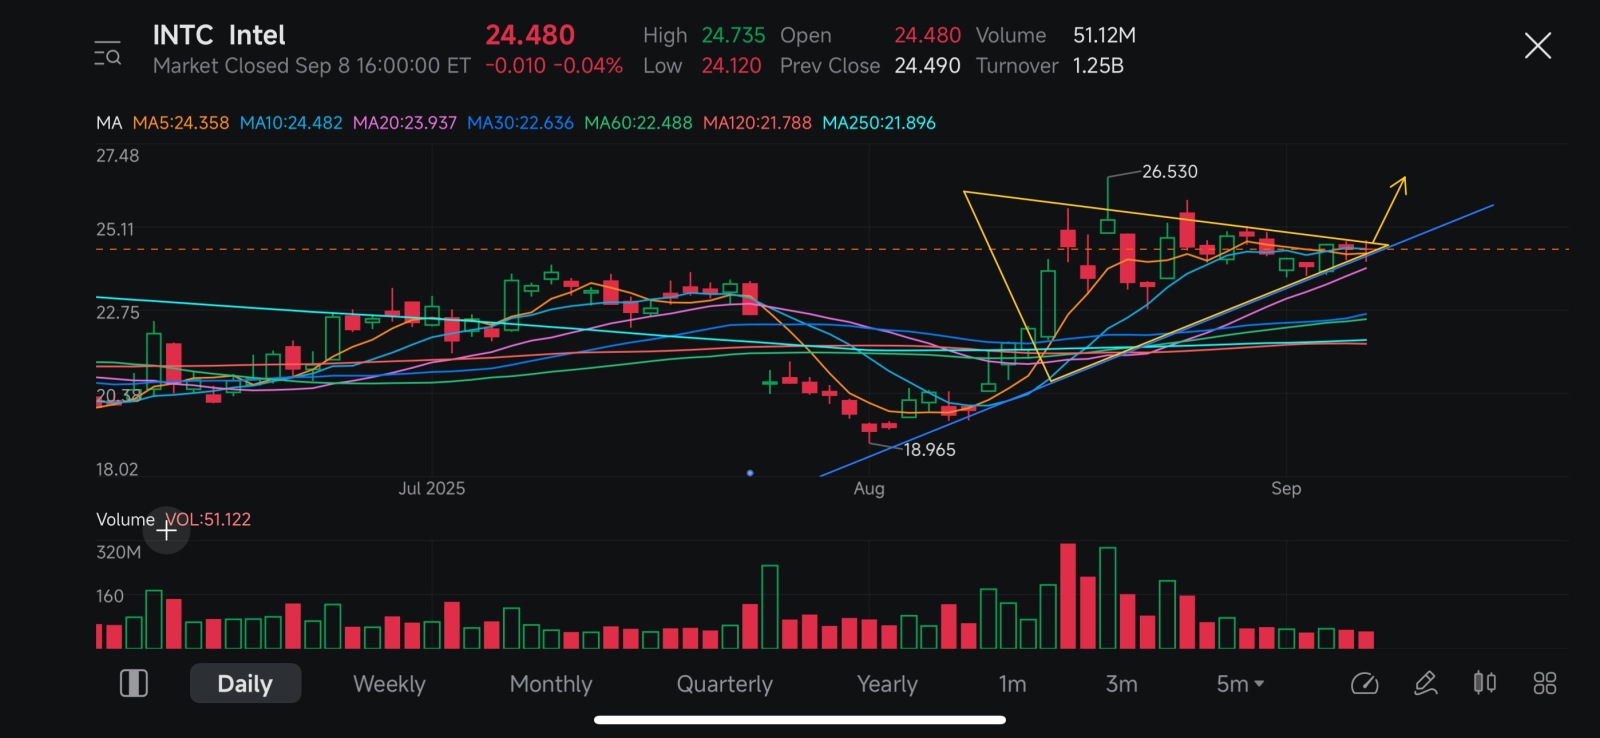The width and height of the screenshot is (1600, 738).
Task: Expand the 5m interval dropdown
Action: [1240, 684]
